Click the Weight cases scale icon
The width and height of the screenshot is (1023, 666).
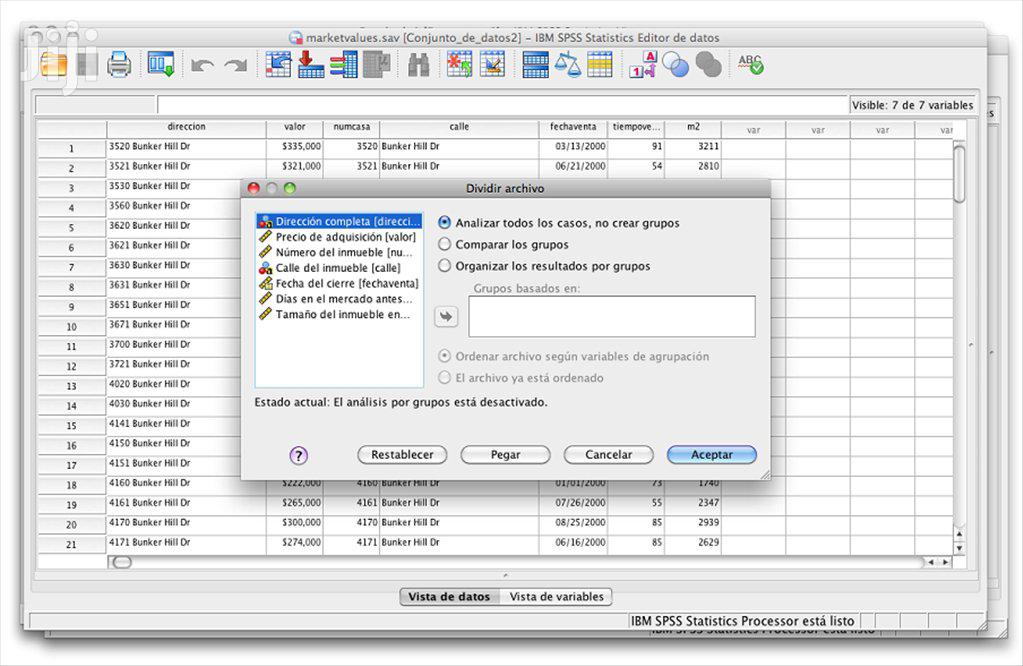(568, 65)
